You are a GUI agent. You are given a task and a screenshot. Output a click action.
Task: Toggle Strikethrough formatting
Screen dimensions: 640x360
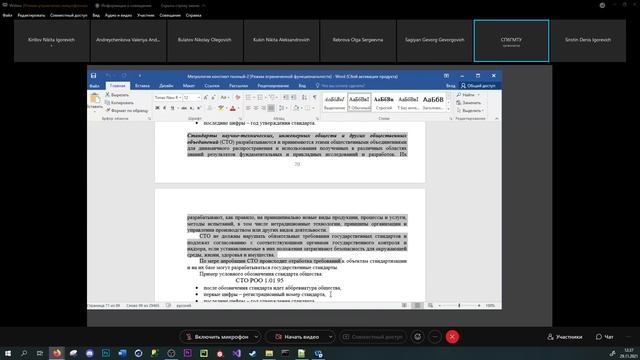point(184,108)
